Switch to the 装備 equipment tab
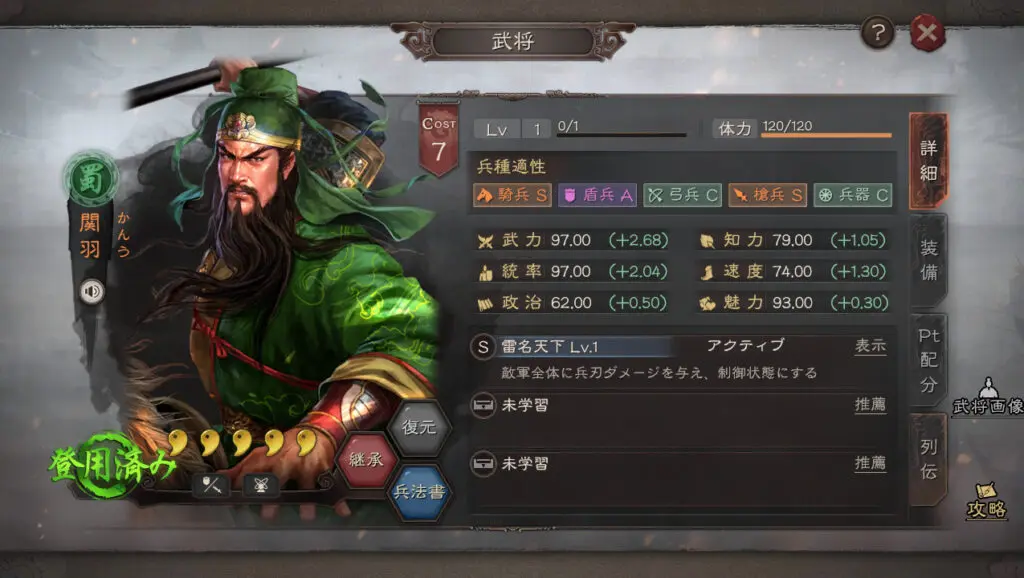1024x578 pixels. (929, 260)
